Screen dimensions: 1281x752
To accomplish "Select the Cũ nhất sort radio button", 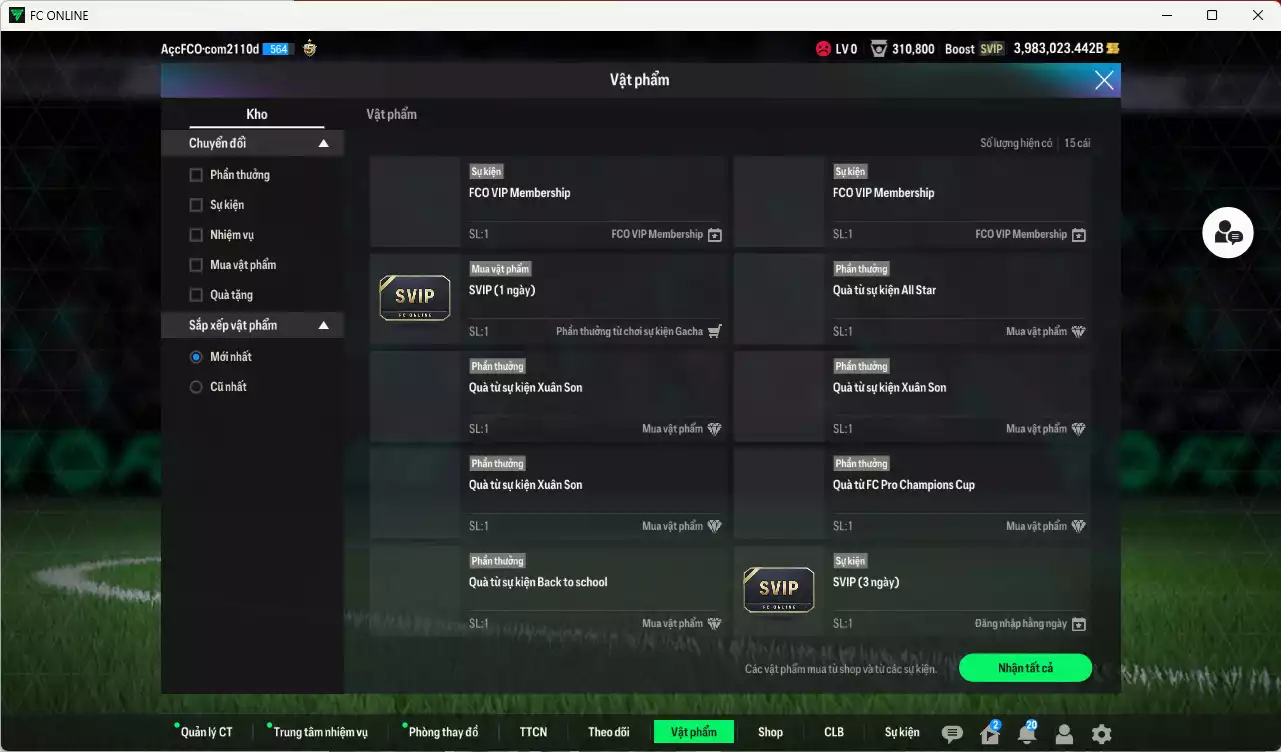I will pos(196,387).
